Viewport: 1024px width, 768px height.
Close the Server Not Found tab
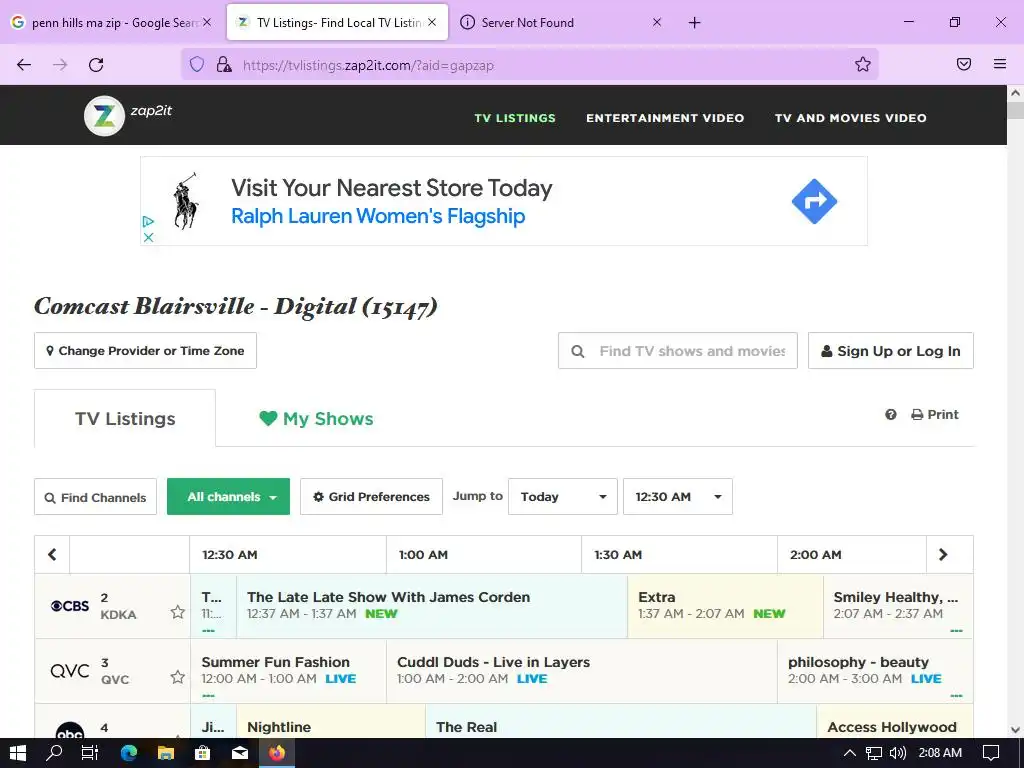(657, 22)
